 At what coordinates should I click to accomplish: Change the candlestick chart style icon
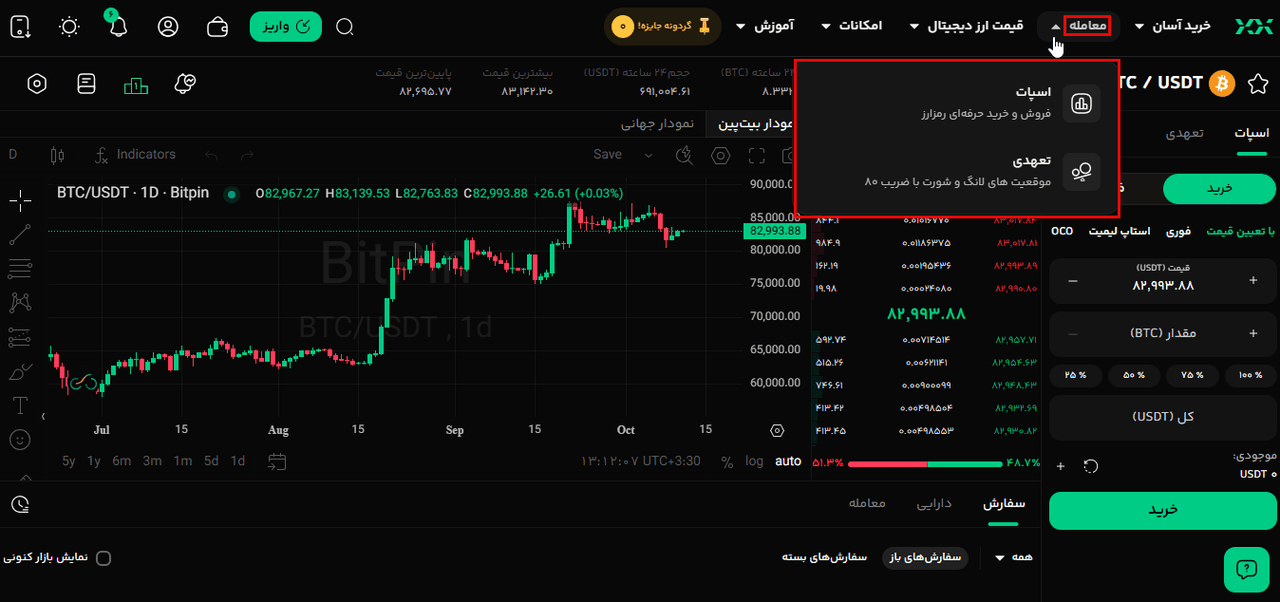tap(57, 155)
